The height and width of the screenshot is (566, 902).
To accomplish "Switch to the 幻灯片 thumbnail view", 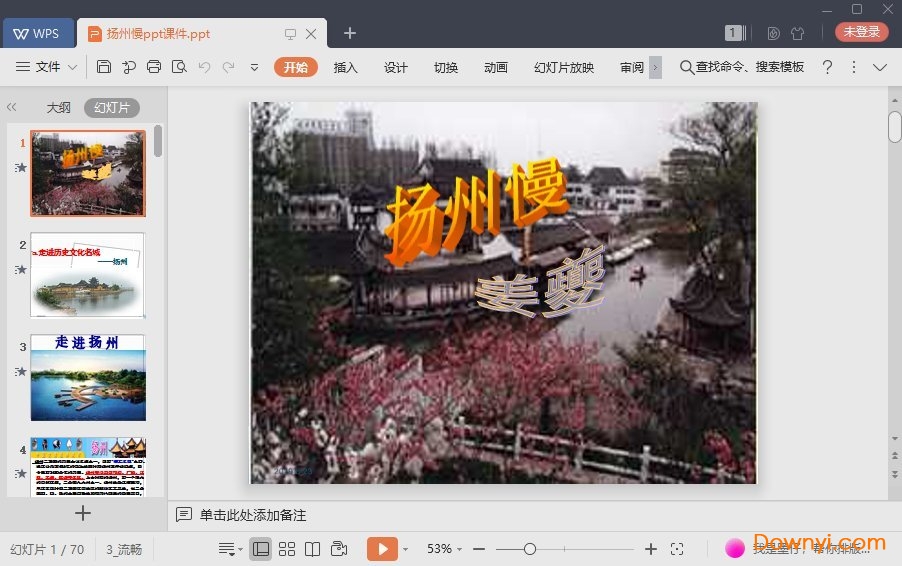I will 112,108.
